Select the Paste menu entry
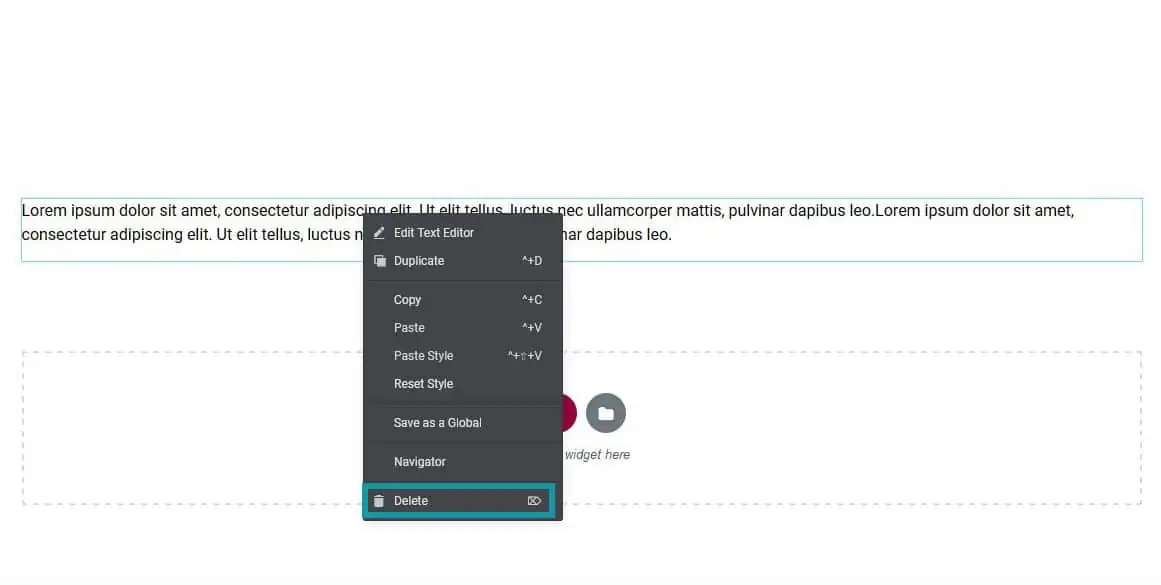This screenshot has height=585, width=1161. click(x=409, y=328)
